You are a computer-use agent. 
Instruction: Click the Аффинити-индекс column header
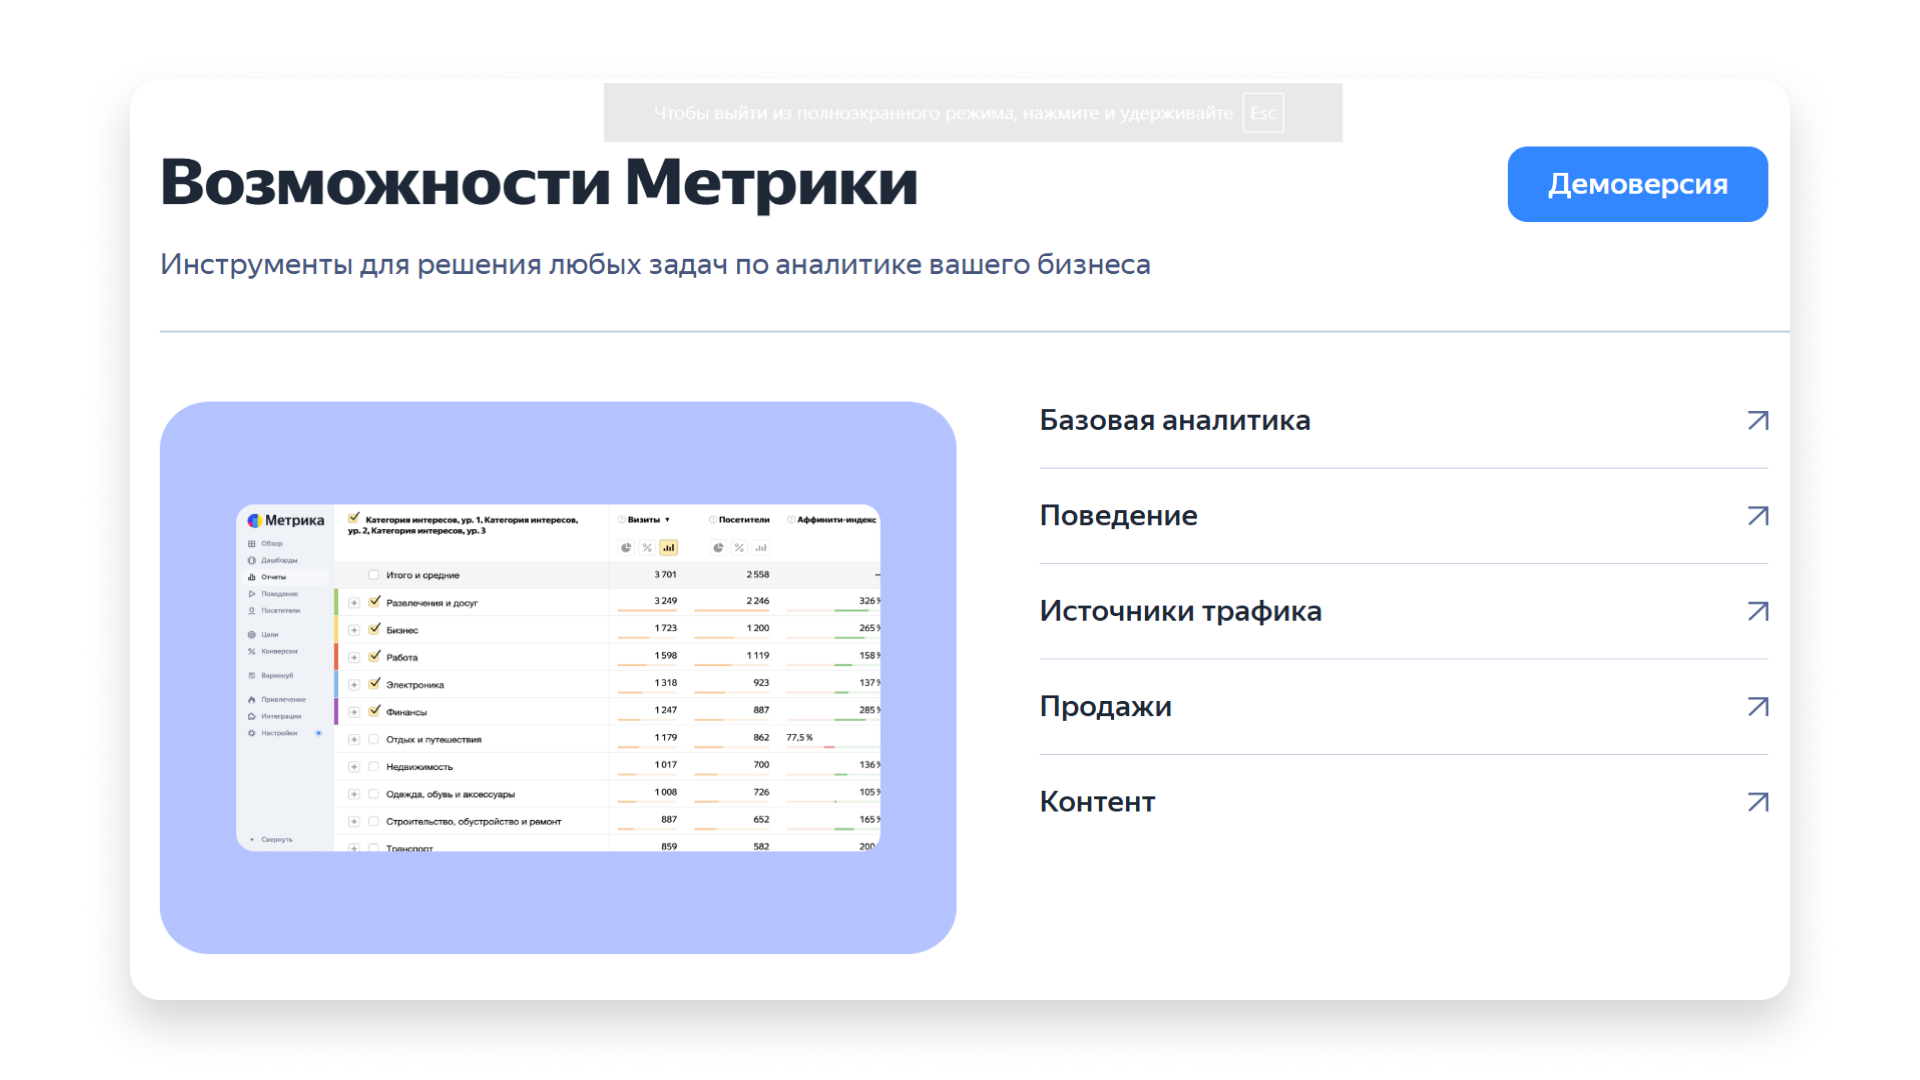pyautogui.click(x=836, y=520)
